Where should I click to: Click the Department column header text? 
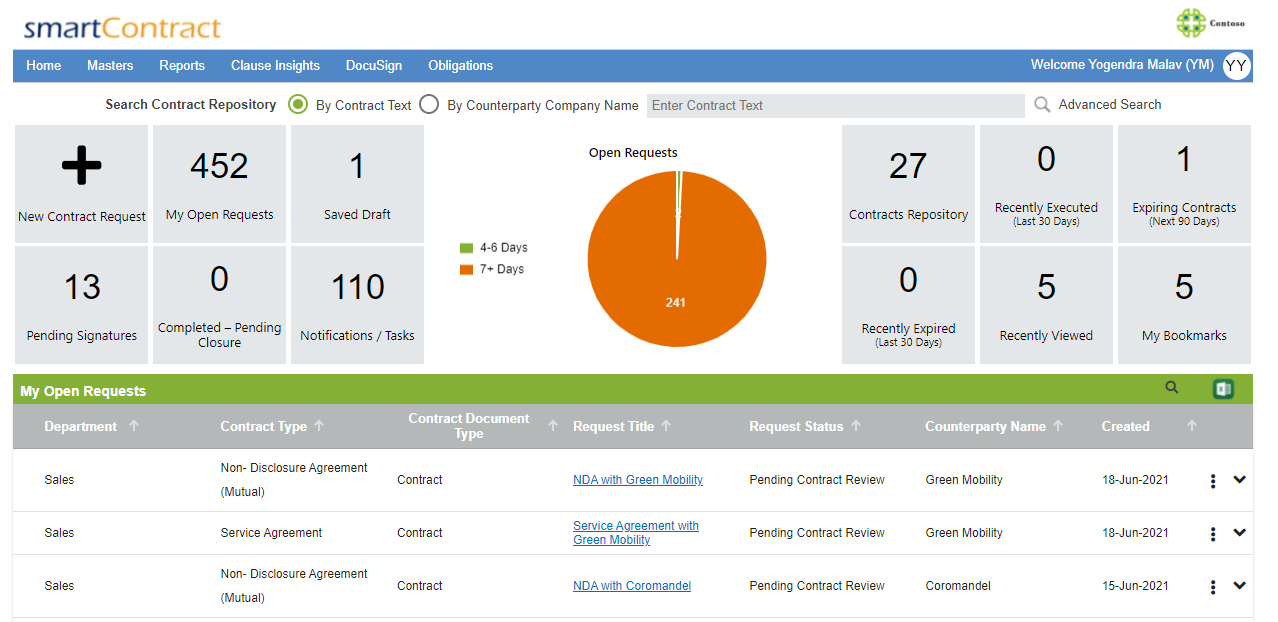coord(81,426)
